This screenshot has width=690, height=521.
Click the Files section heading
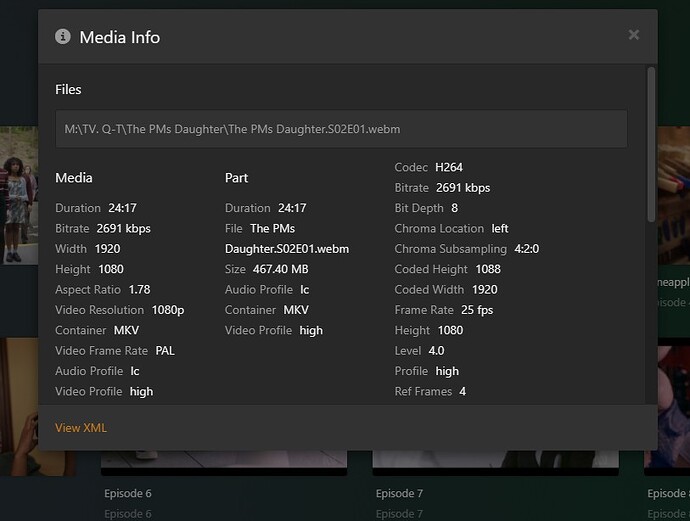[68, 90]
